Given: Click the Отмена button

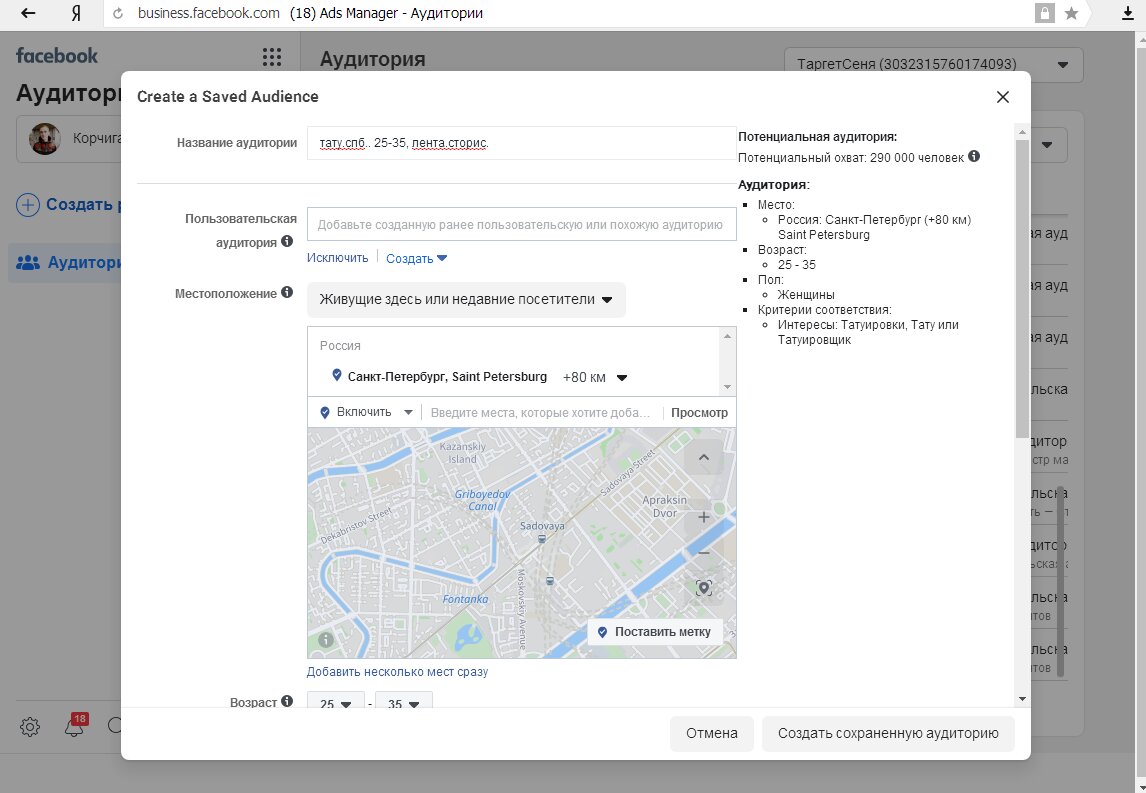Looking at the screenshot, I should (712, 733).
